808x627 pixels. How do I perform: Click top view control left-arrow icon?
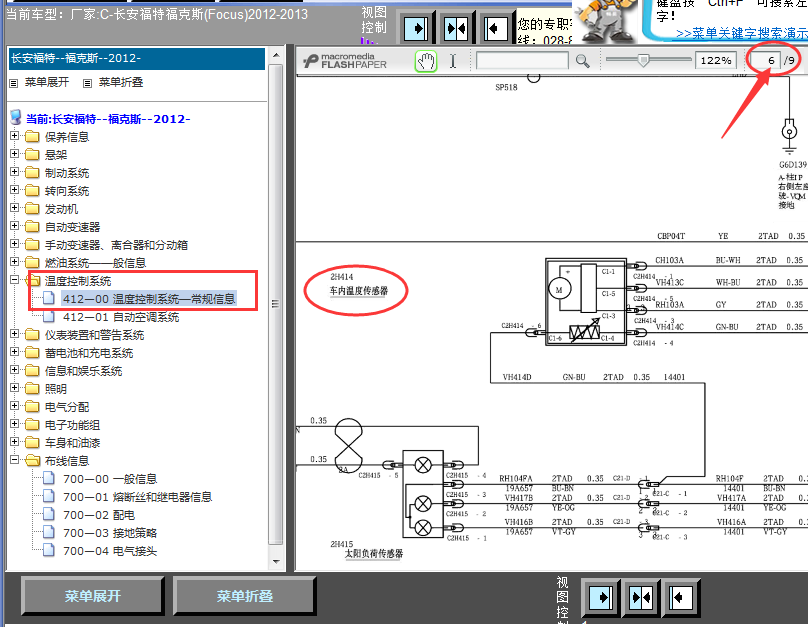click(x=496, y=28)
